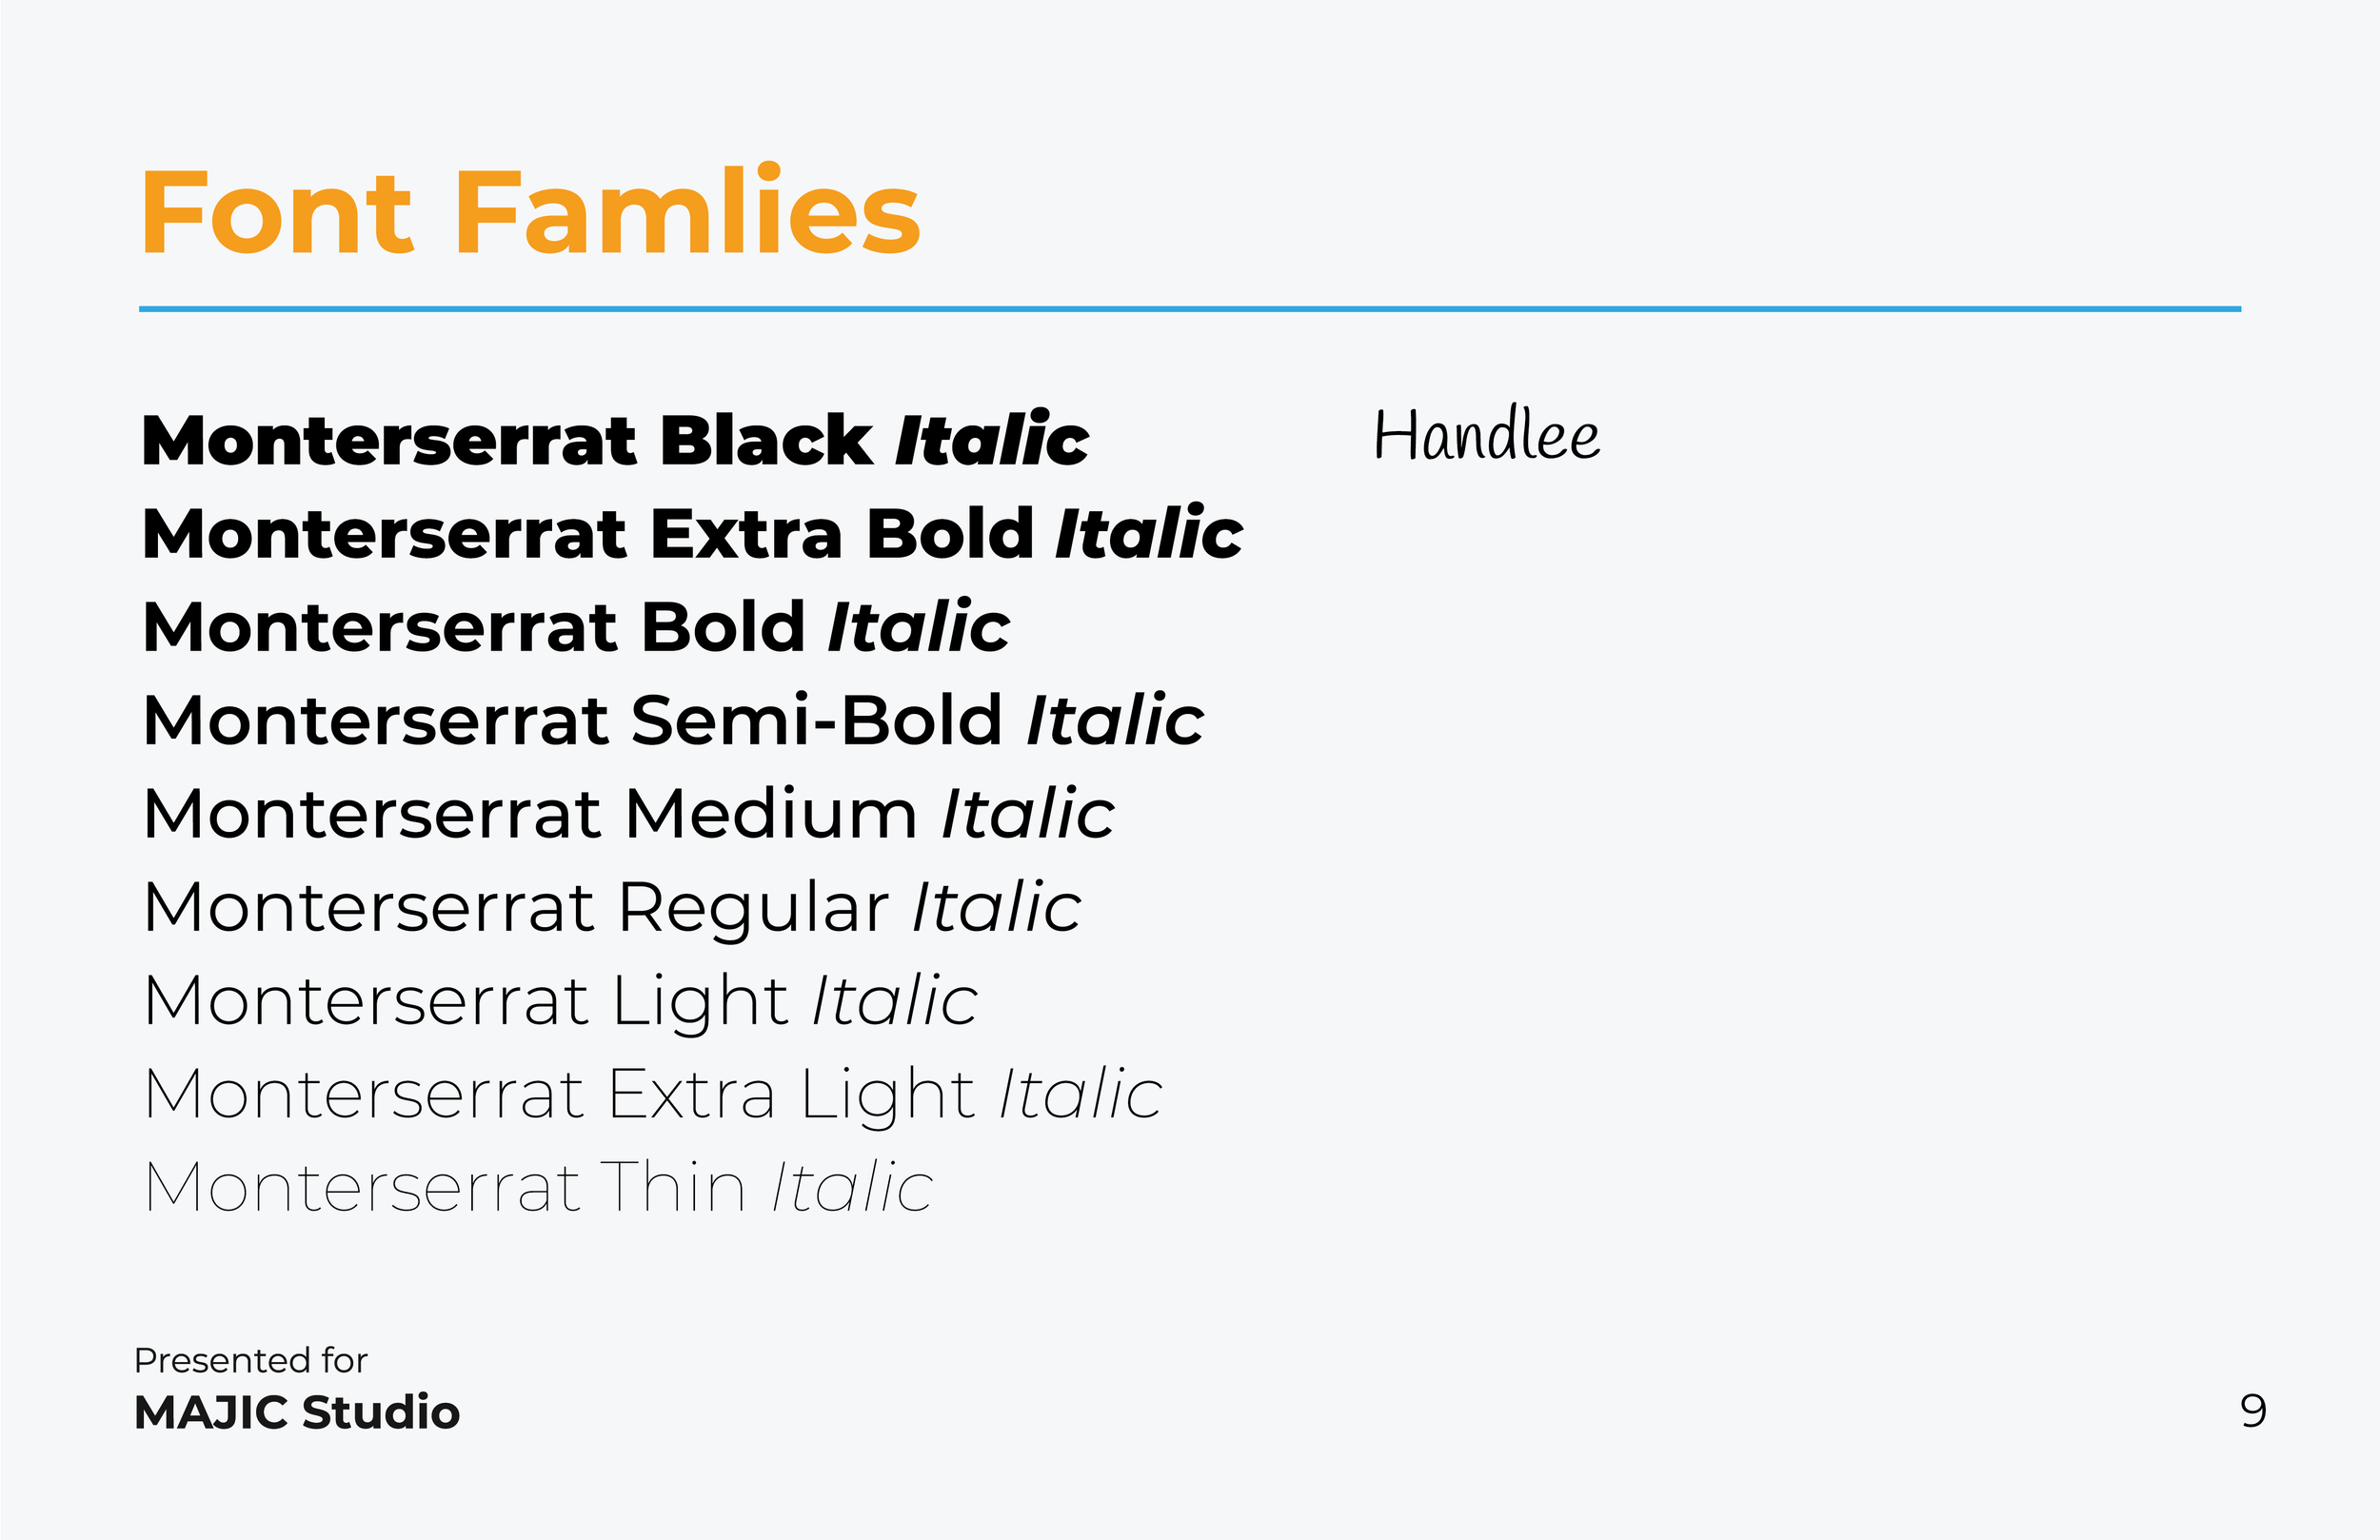The image size is (2380, 1540).
Task: Click the word Italic in Black line
Action: pyautogui.click(x=992, y=439)
